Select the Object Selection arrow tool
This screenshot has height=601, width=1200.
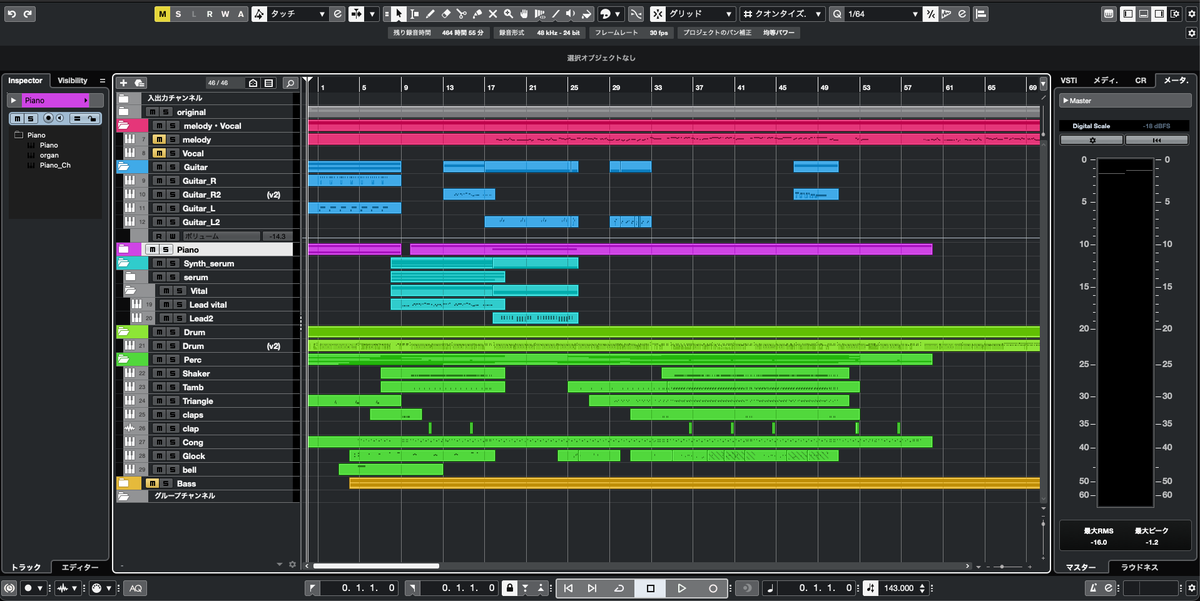[x=399, y=14]
